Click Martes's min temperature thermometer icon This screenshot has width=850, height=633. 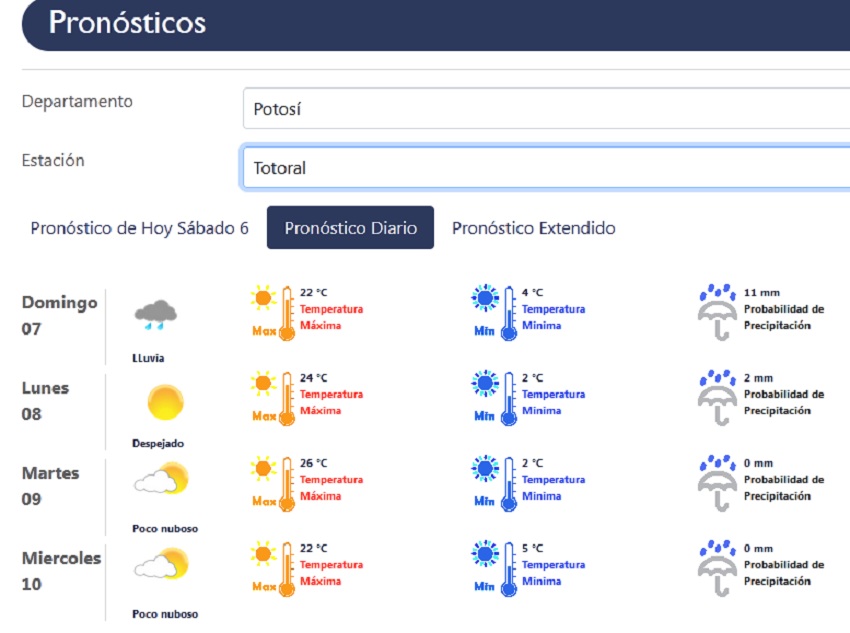click(496, 482)
